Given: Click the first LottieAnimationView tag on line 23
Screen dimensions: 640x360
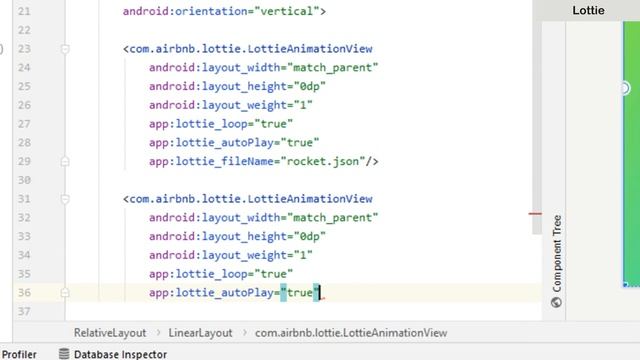Looking at the screenshot, I should [x=248, y=49].
